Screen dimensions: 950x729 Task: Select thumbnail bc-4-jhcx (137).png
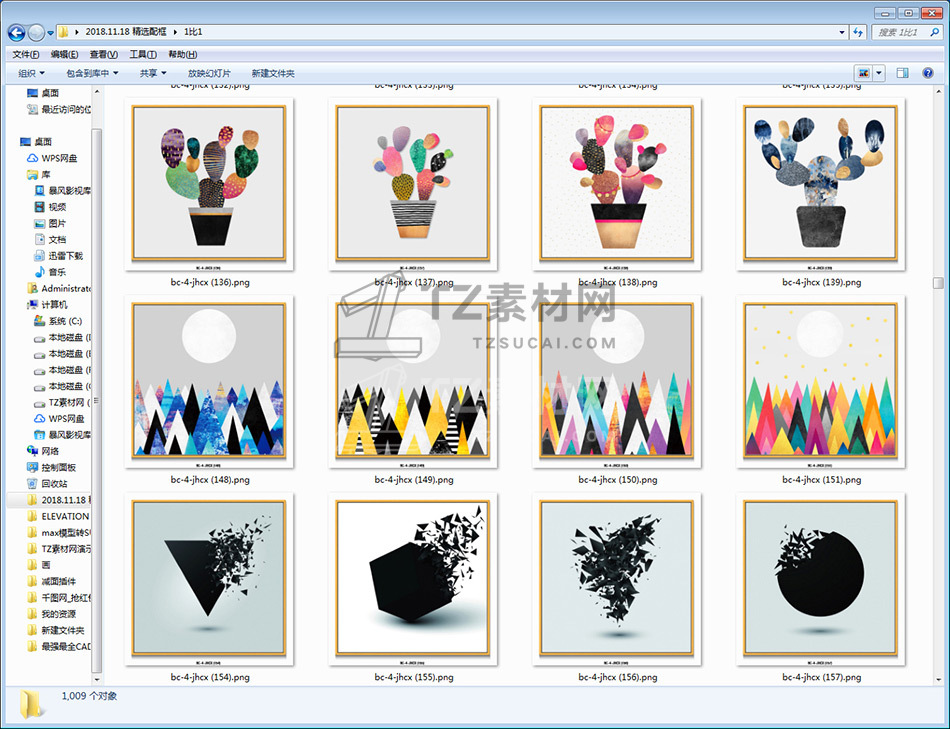pyautogui.click(x=413, y=184)
